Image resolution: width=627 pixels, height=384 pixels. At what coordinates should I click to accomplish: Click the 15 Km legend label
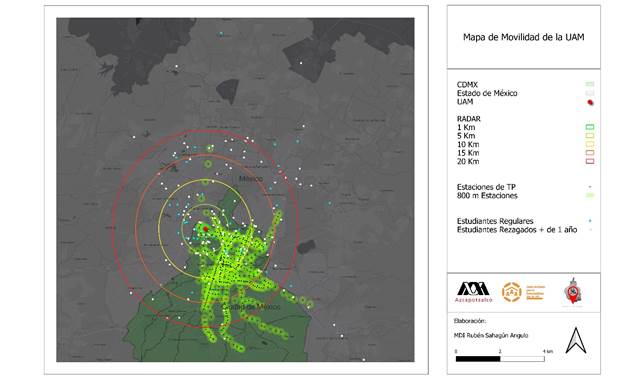(468, 153)
